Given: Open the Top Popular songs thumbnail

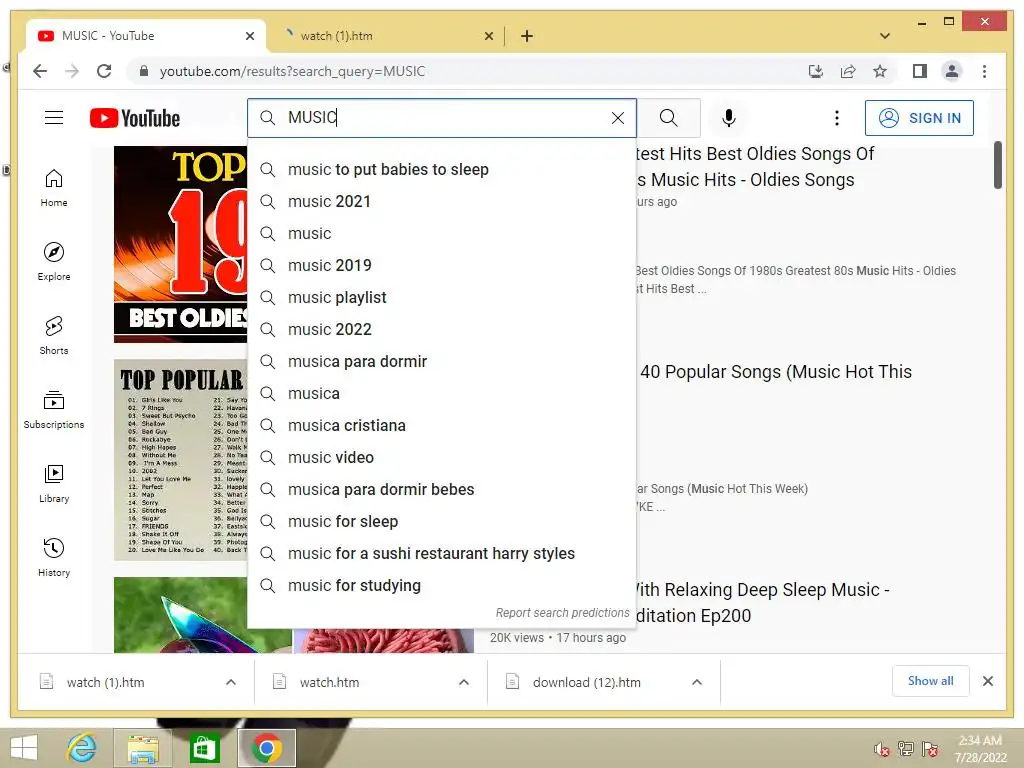Looking at the screenshot, I should [180, 460].
